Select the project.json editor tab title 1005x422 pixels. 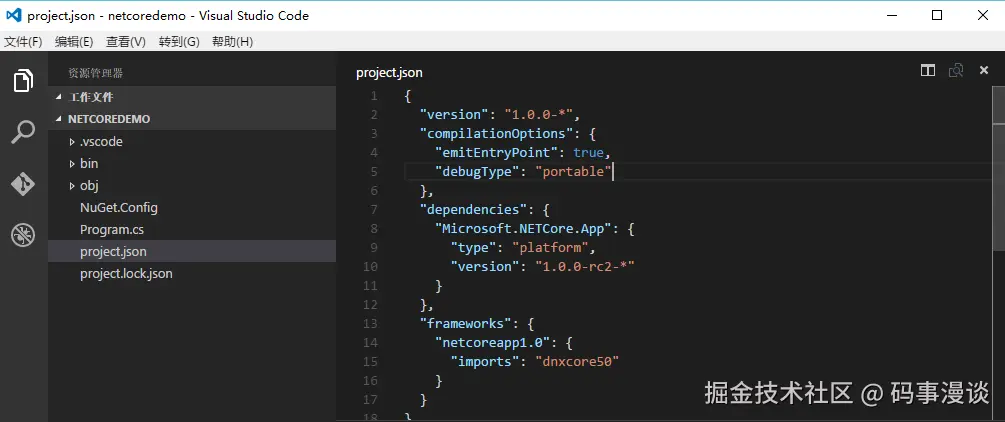tap(389, 73)
